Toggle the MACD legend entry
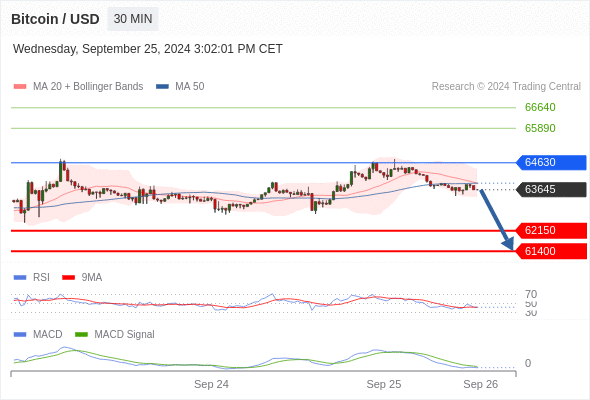Viewport: 590px width, 400px height. tap(38, 334)
